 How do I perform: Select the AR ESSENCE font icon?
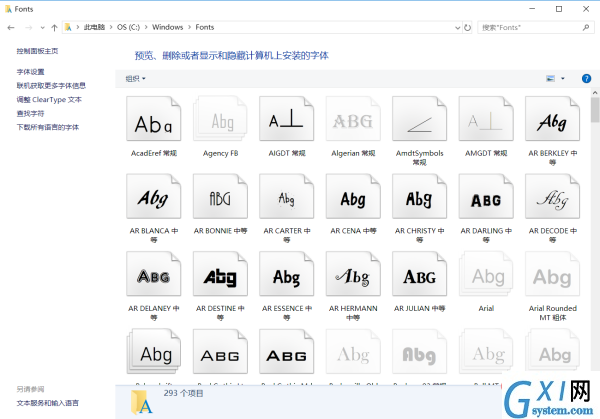tap(287, 274)
